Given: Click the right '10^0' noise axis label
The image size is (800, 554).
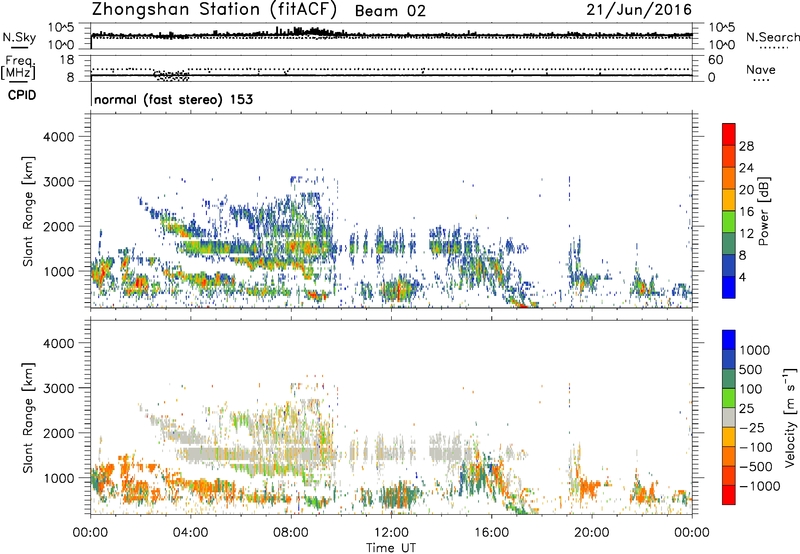Looking at the screenshot, I should click(721, 45).
